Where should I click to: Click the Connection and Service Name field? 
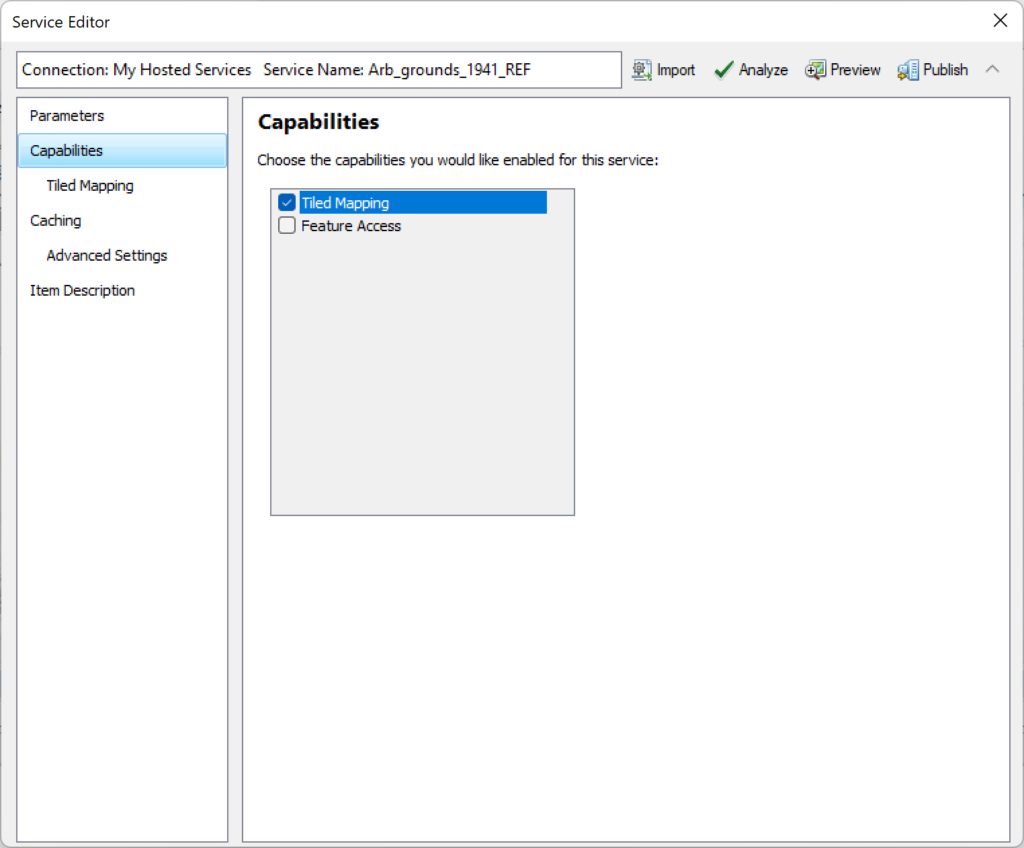(319, 70)
